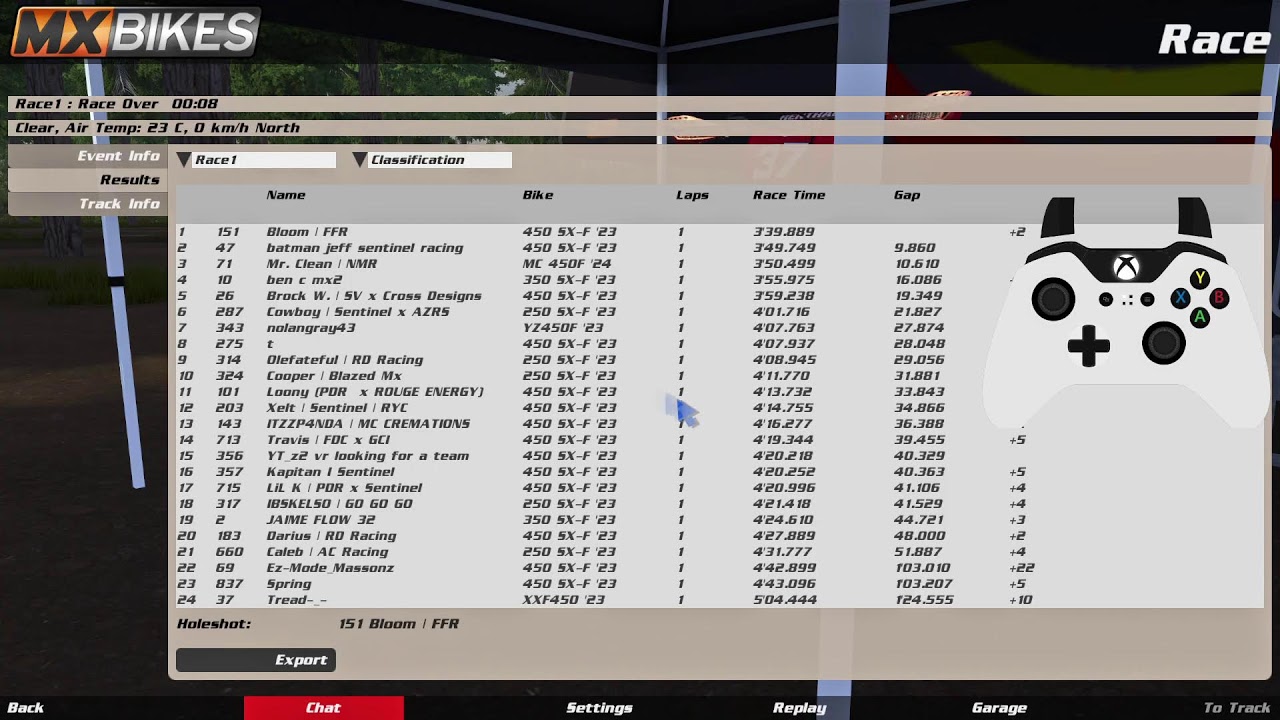Image resolution: width=1280 pixels, height=720 pixels.
Task: Select Cooper | Blazed Mx row
Action: pyautogui.click(x=720, y=376)
